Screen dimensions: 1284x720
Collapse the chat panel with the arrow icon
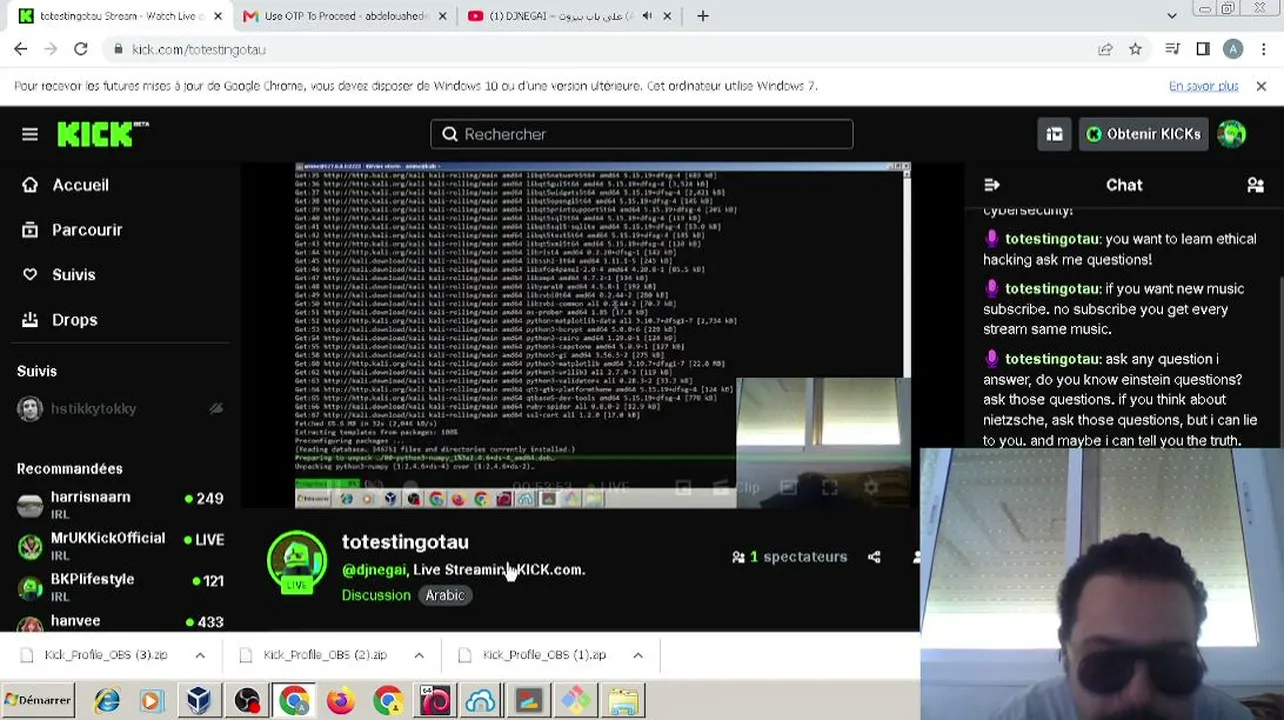(x=992, y=185)
